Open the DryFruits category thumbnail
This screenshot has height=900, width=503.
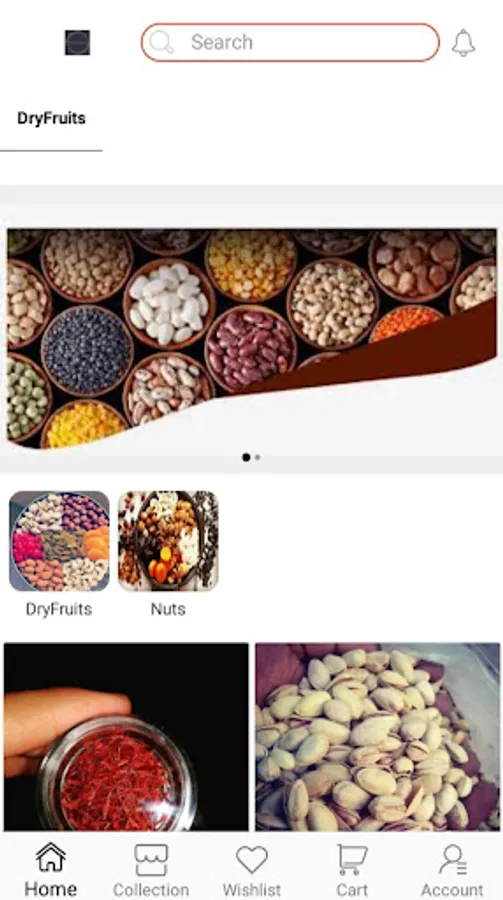click(x=59, y=541)
